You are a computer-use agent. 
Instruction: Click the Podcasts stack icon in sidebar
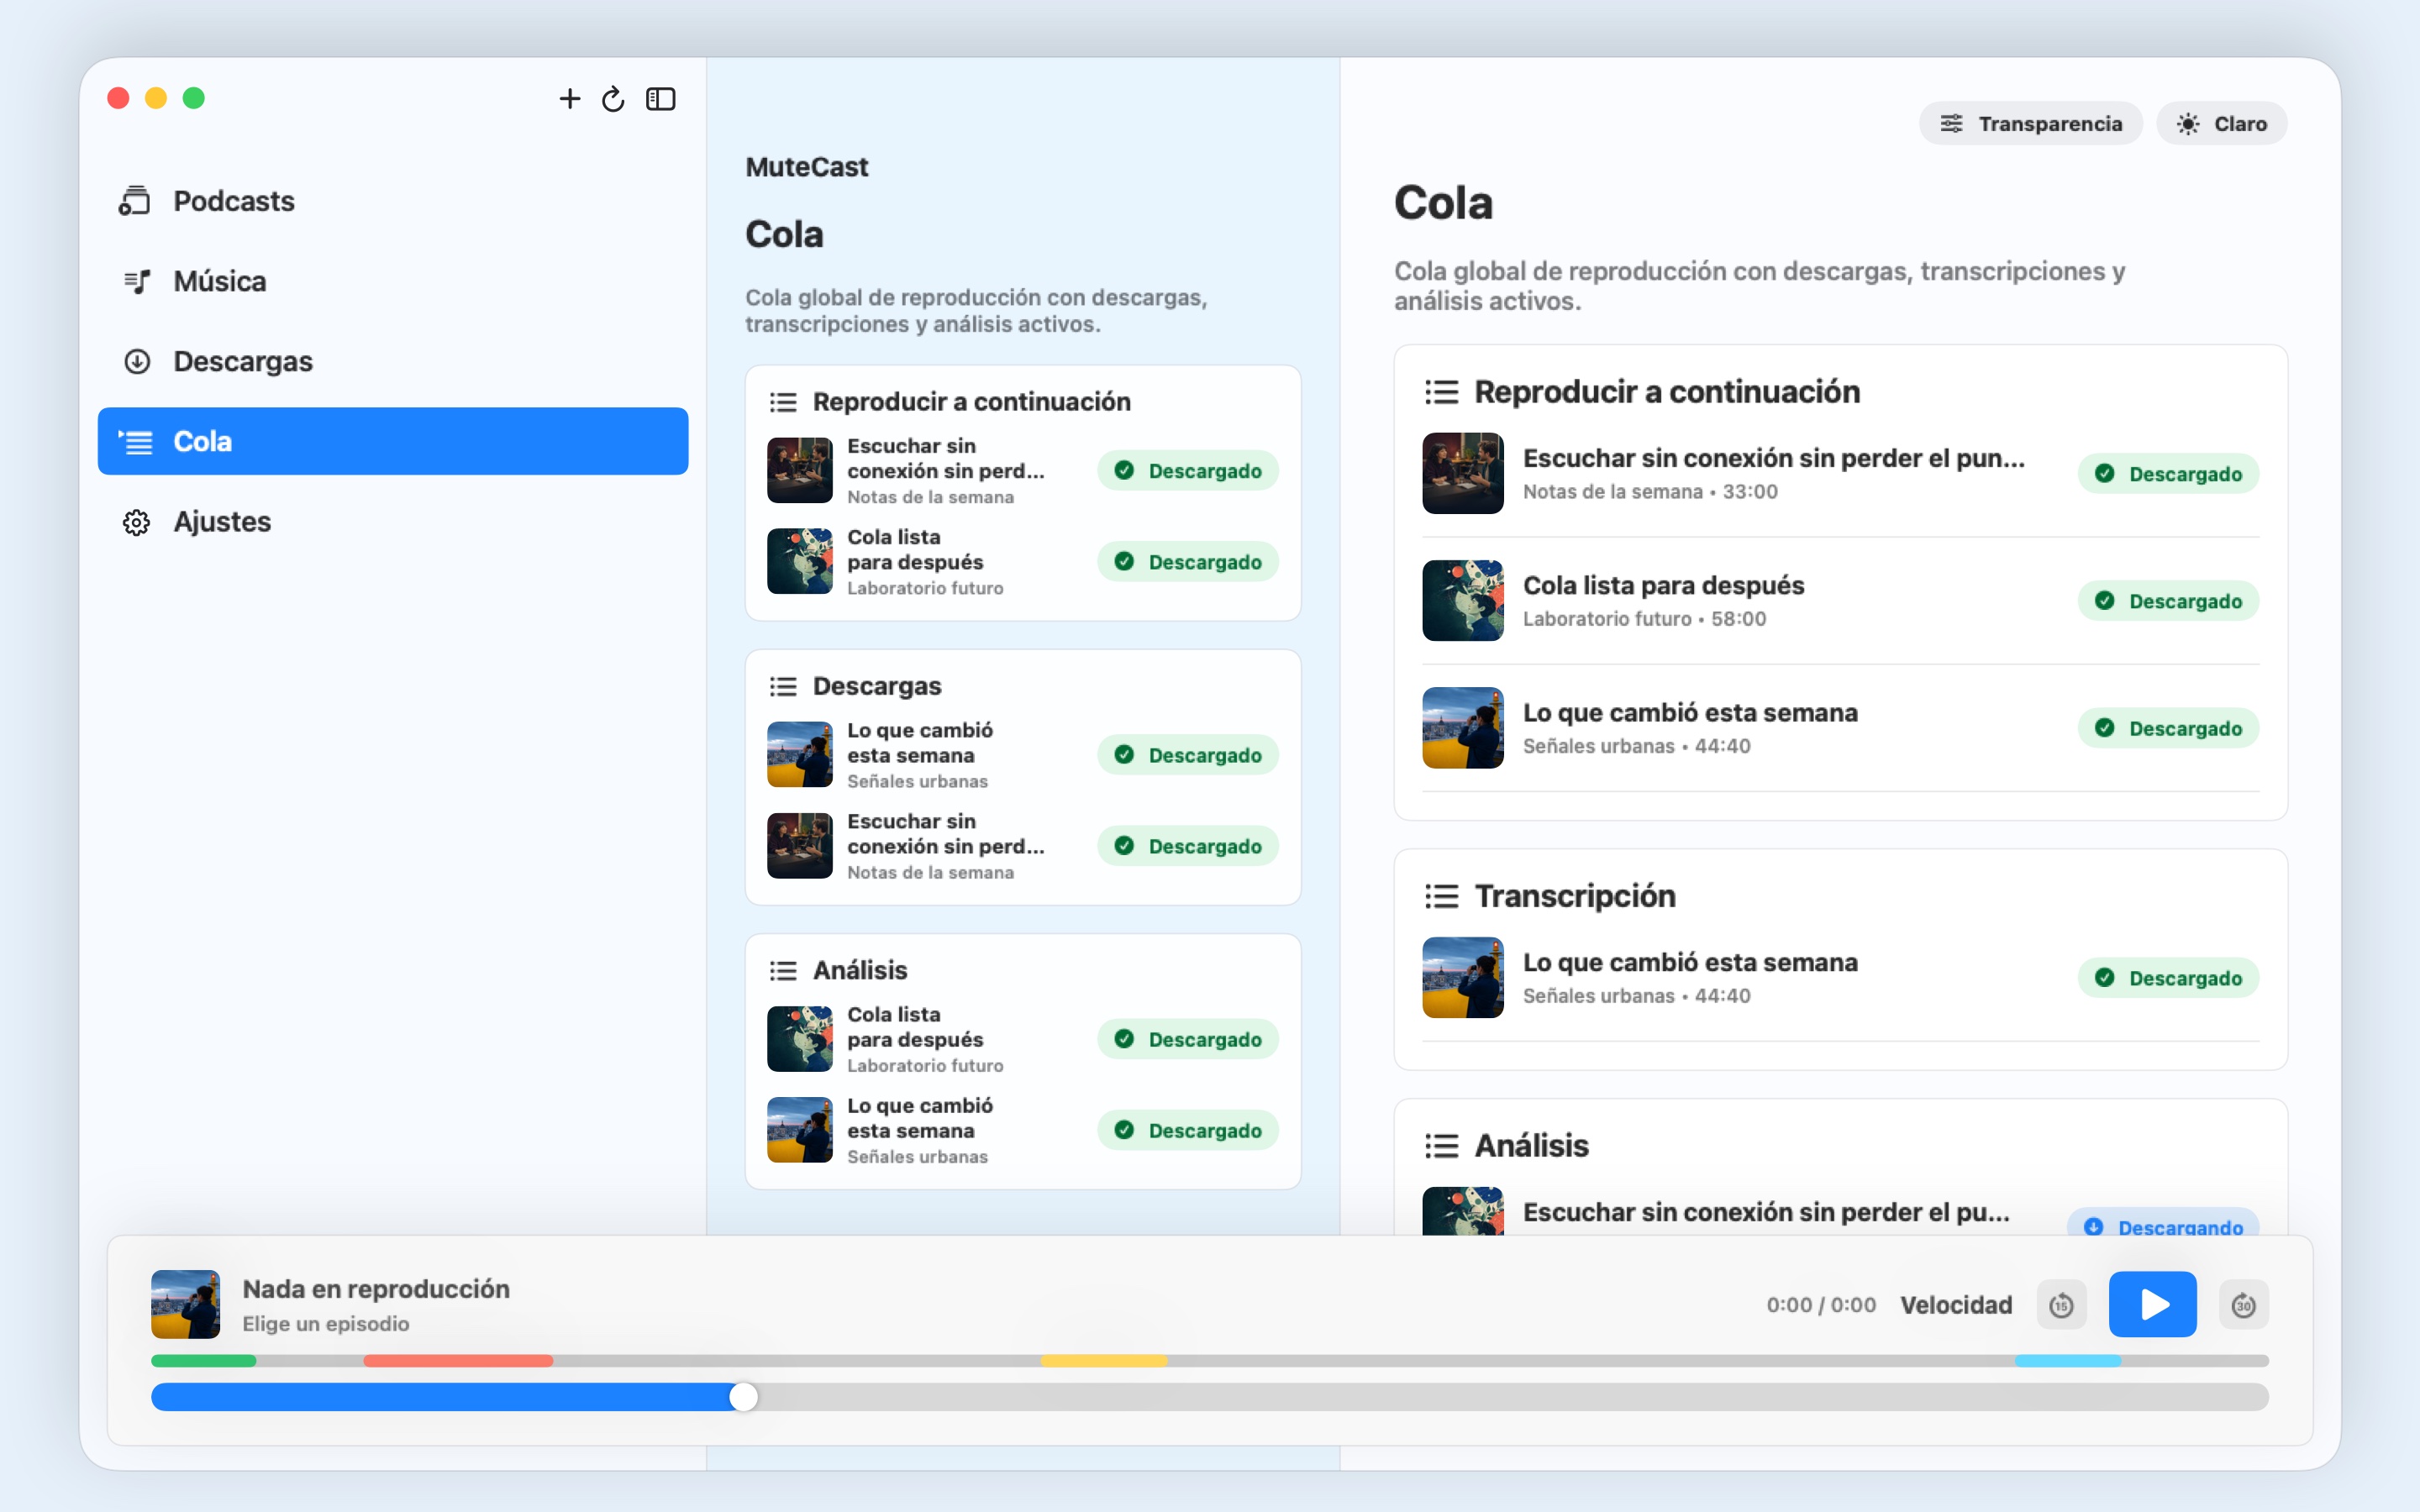[x=134, y=201]
